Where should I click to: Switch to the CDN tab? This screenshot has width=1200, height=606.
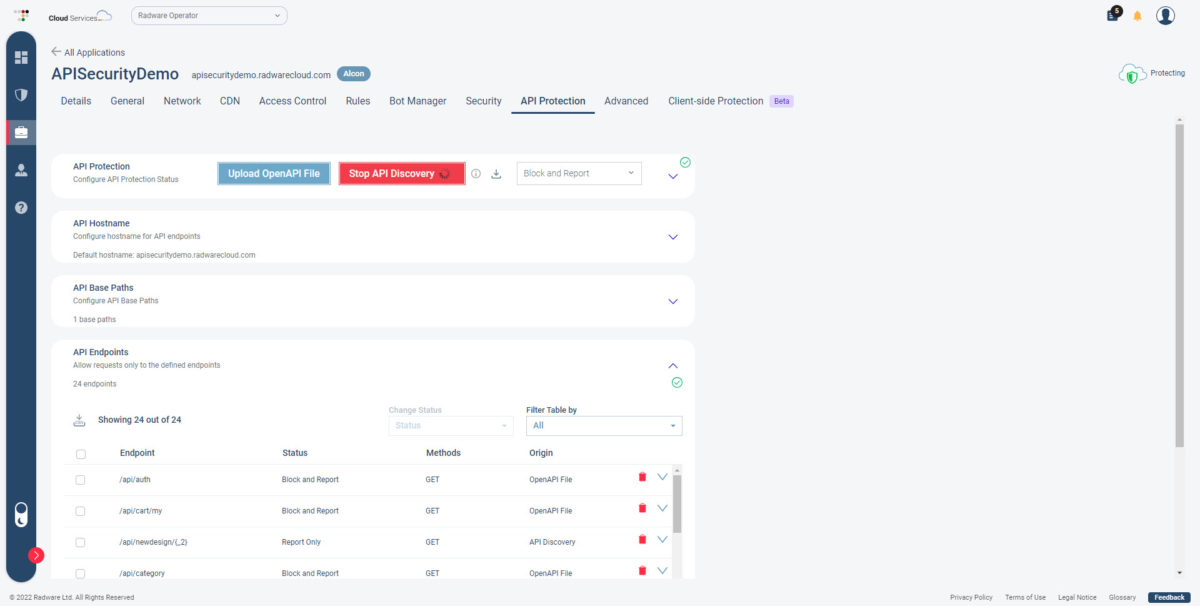pyautogui.click(x=230, y=101)
